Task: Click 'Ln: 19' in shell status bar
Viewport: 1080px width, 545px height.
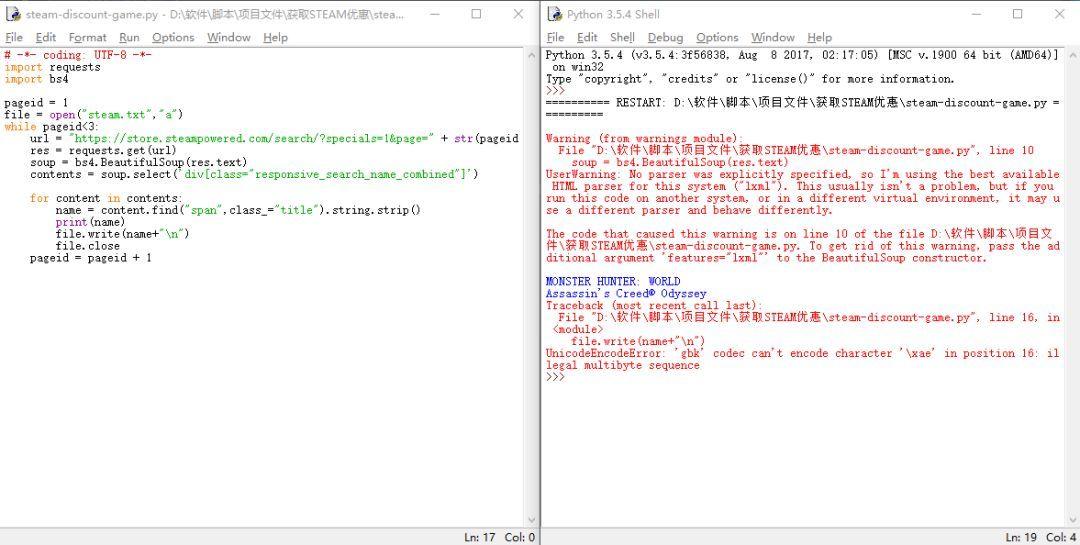Action: coord(1021,537)
